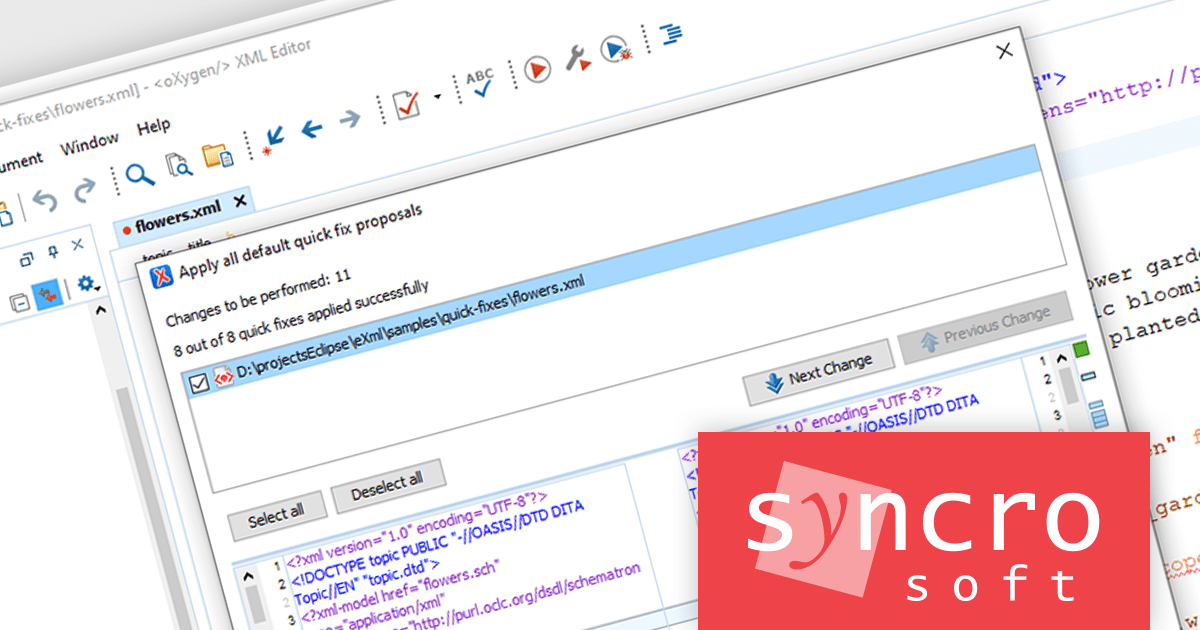The width and height of the screenshot is (1200, 630).
Task: Switch to the flowers.xml editor tab
Action: pos(178,218)
